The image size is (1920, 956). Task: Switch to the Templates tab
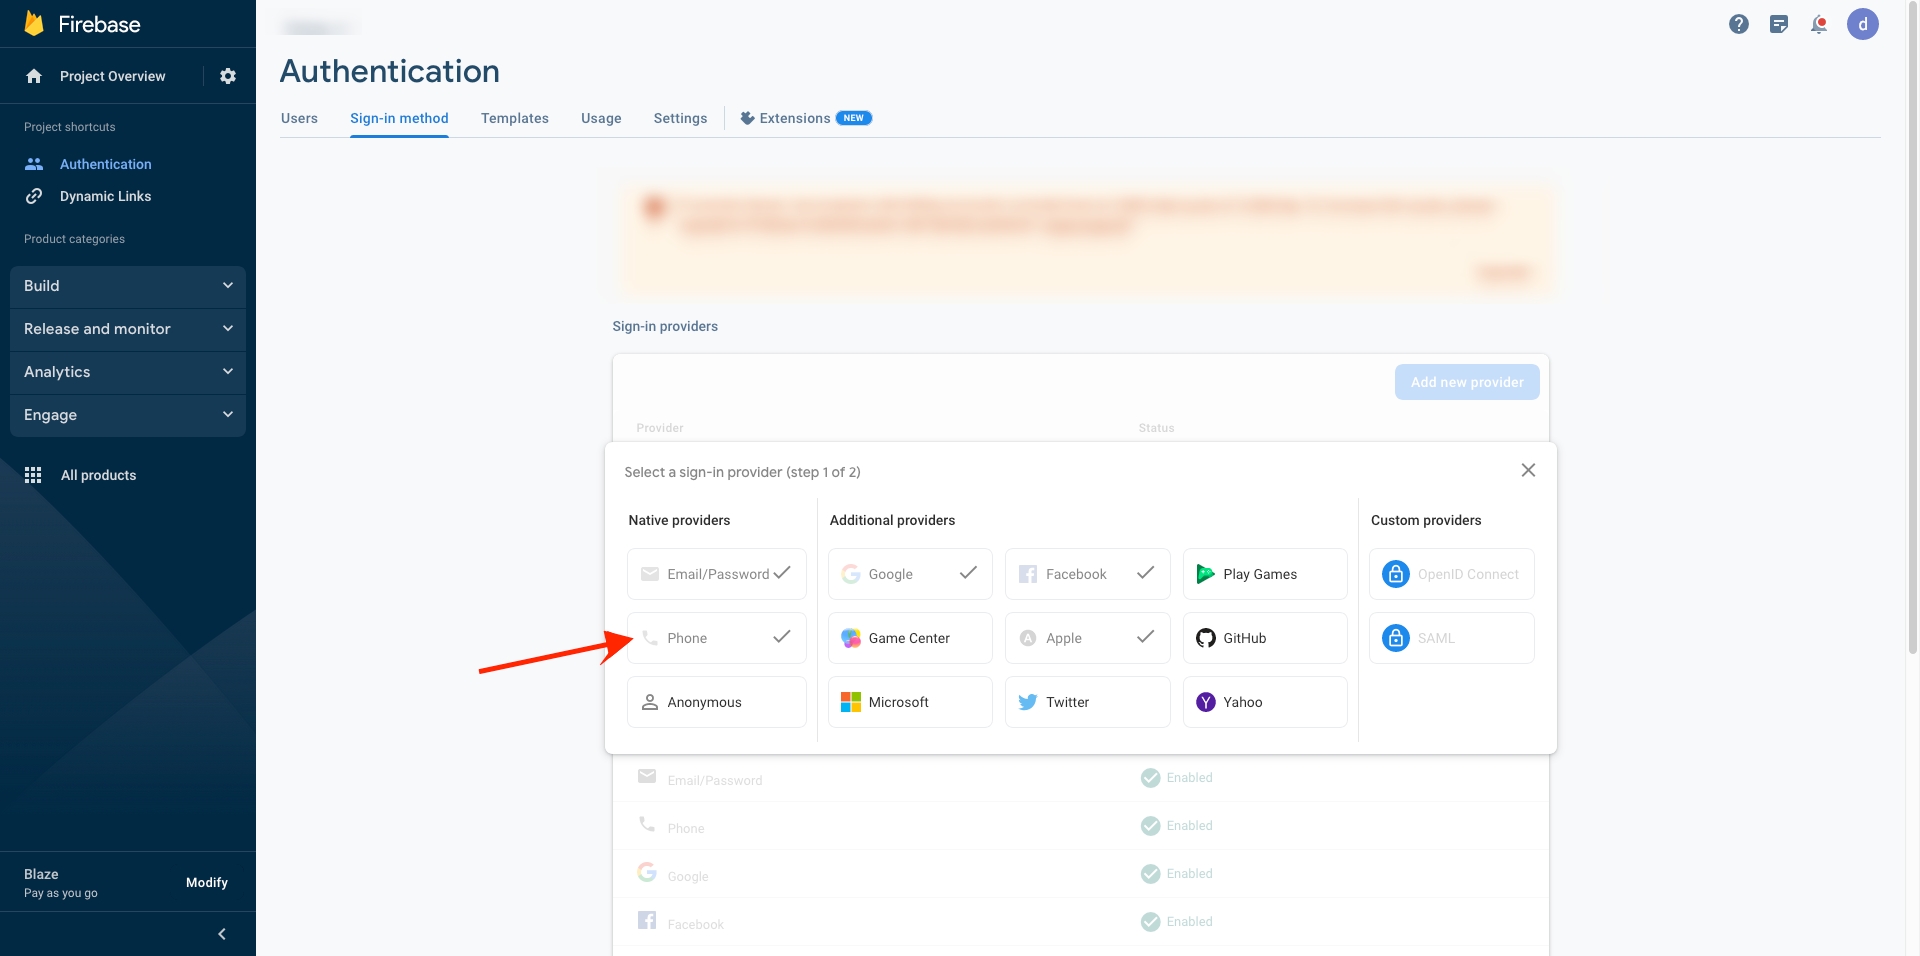(x=514, y=118)
